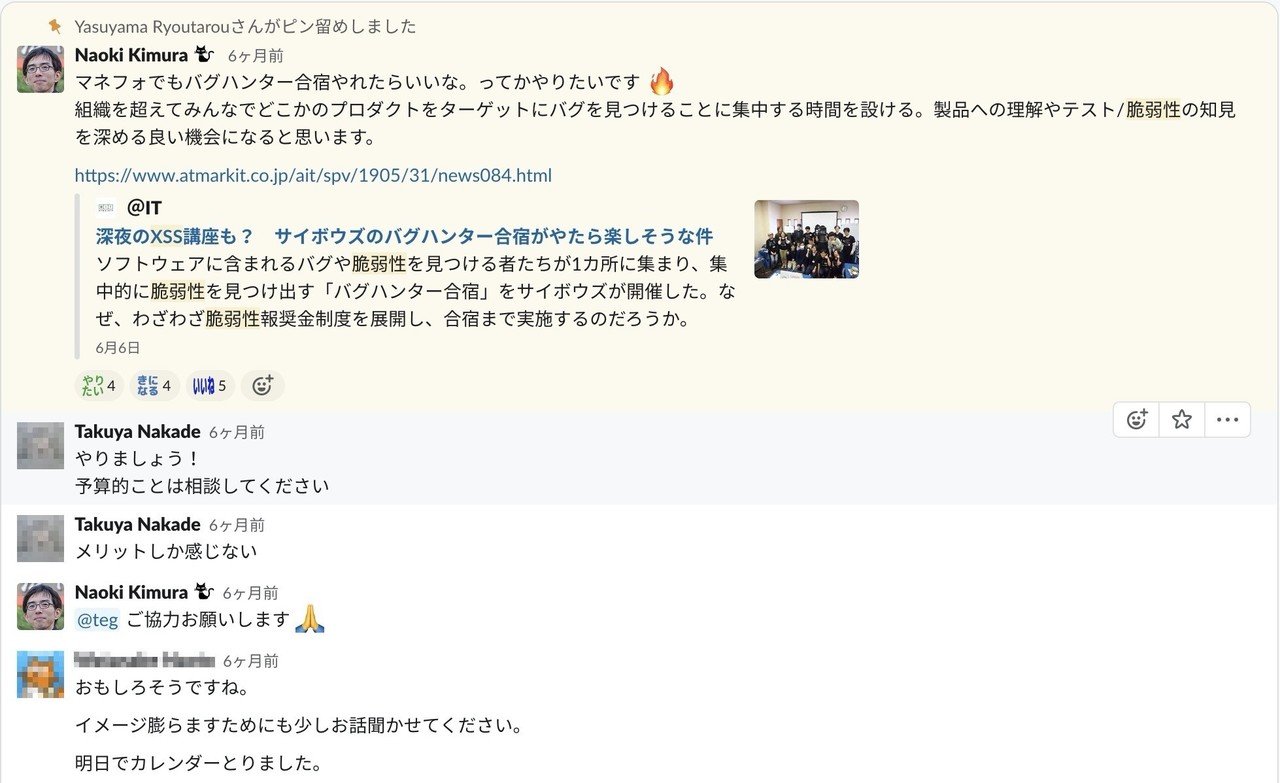This screenshot has height=783, width=1280.
Task: Click Naoki Kimura avatar on pinned message
Action: (41, 69)
